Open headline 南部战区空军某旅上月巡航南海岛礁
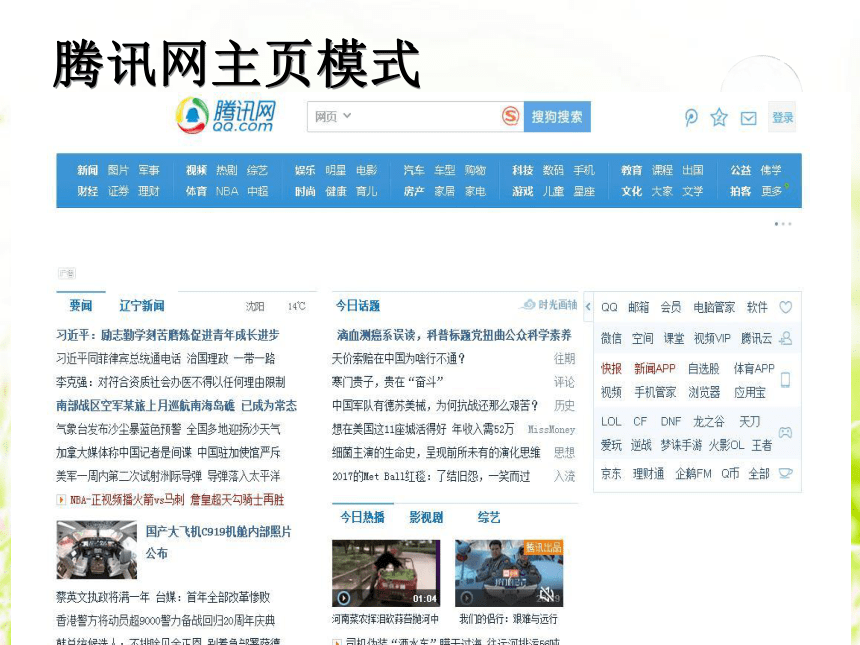This screenshot has width=860, height=645. [177, 405]
